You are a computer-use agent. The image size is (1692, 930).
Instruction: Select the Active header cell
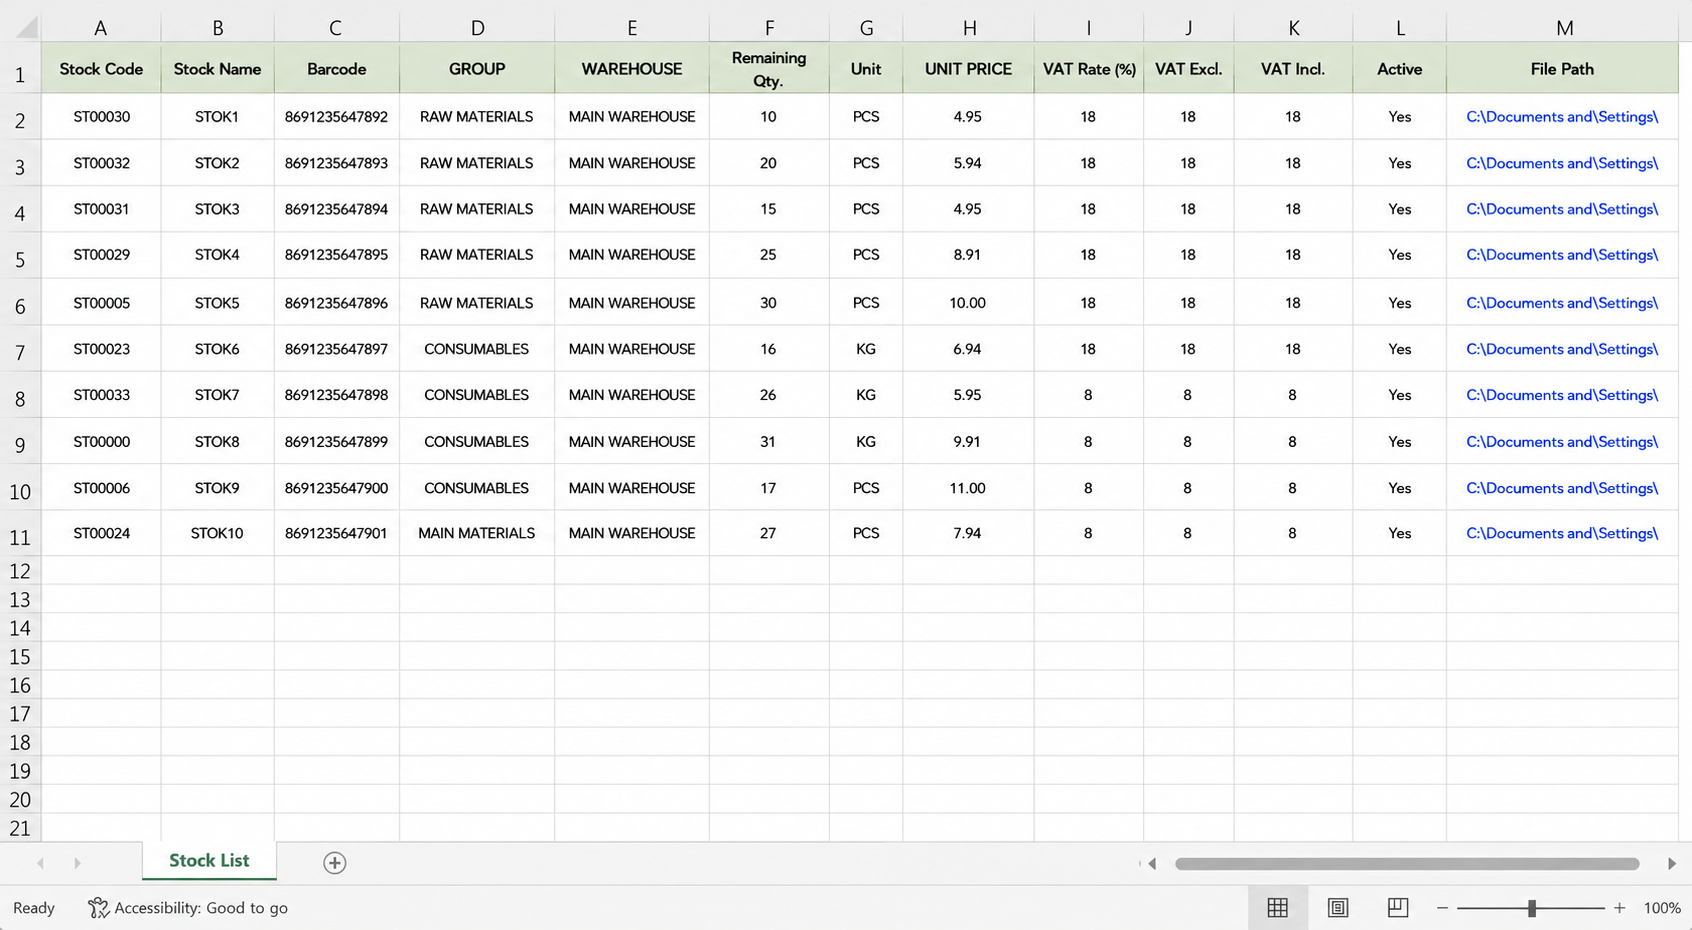coord(1400,69)
